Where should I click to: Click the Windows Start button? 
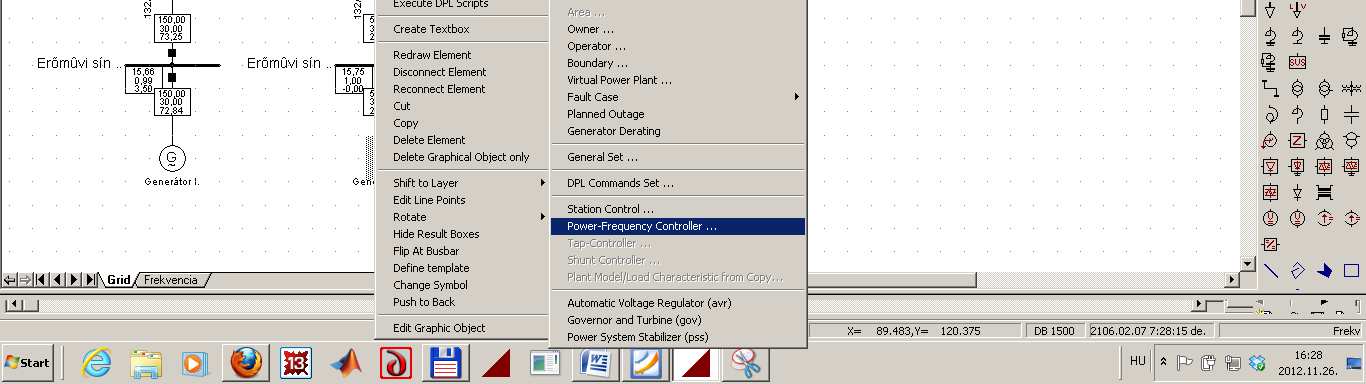[x=29, y=362]
